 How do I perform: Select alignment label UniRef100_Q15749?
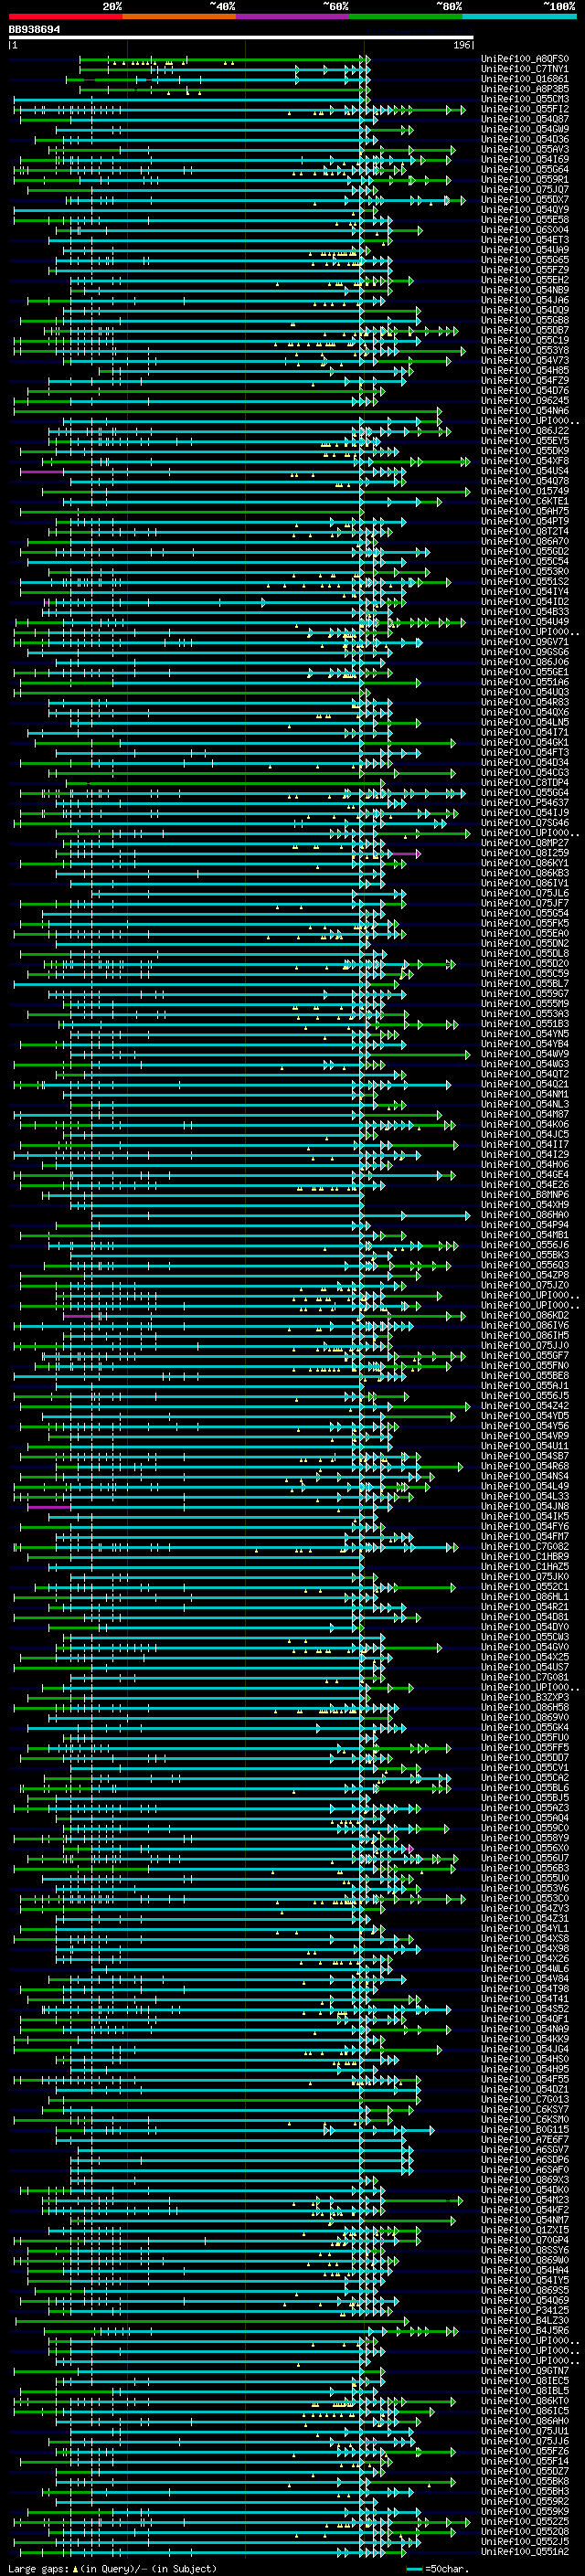tap(525, 491)
